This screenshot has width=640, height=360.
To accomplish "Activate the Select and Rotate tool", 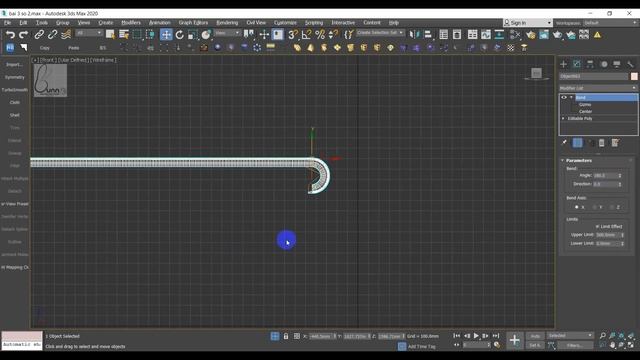I will coord(180,35).
